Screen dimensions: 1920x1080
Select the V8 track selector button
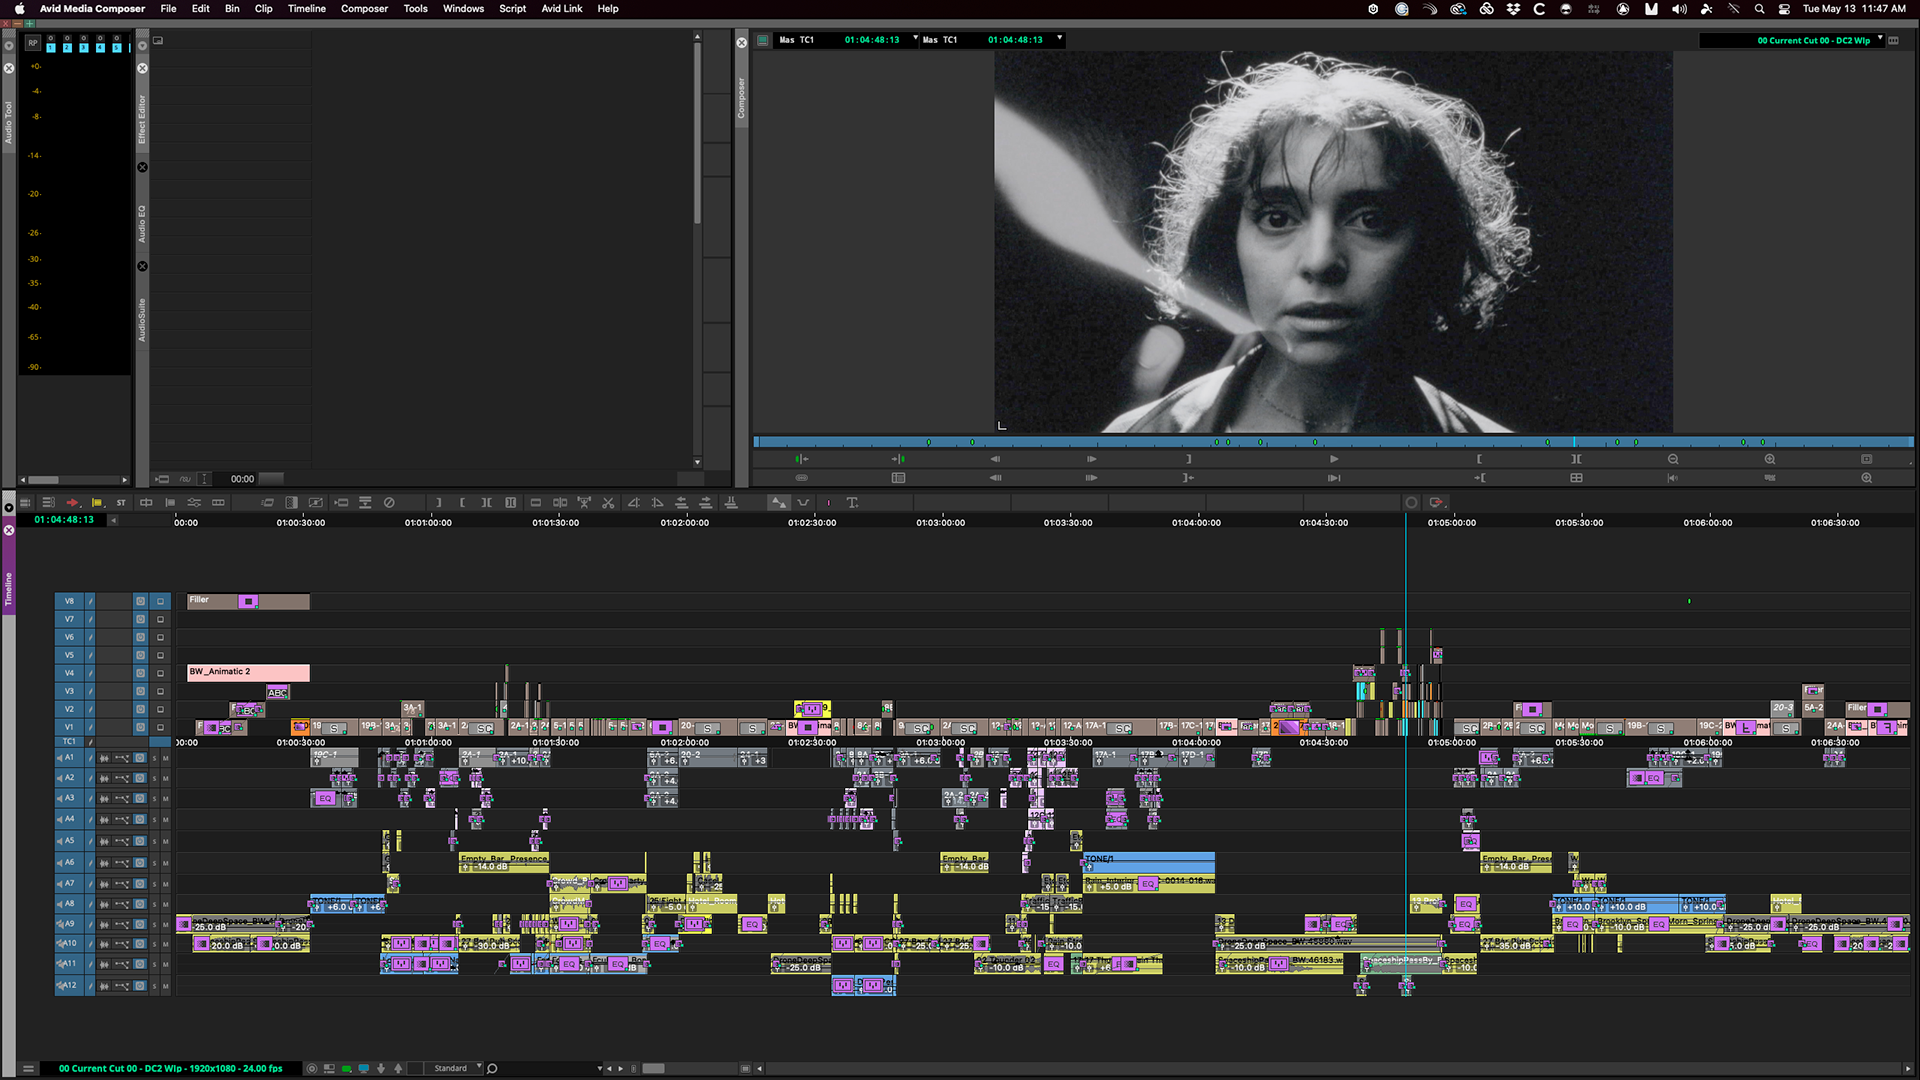point(69,601)
